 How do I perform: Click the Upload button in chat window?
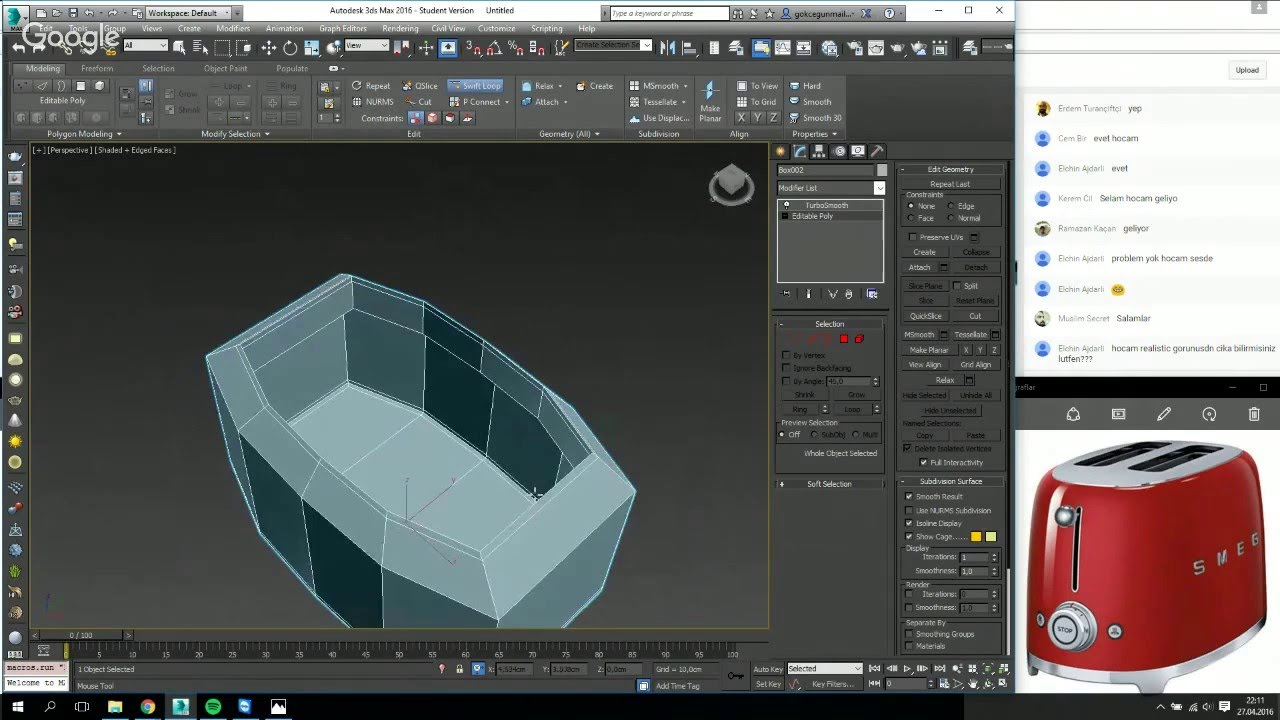(x=1247, y=70)
